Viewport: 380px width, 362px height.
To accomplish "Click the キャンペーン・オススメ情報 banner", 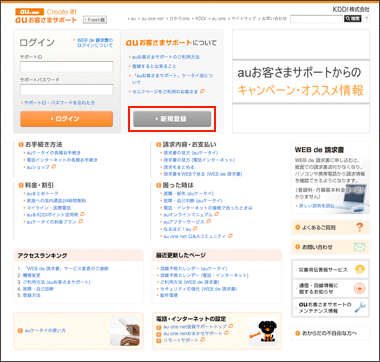I will click(301, 82).
